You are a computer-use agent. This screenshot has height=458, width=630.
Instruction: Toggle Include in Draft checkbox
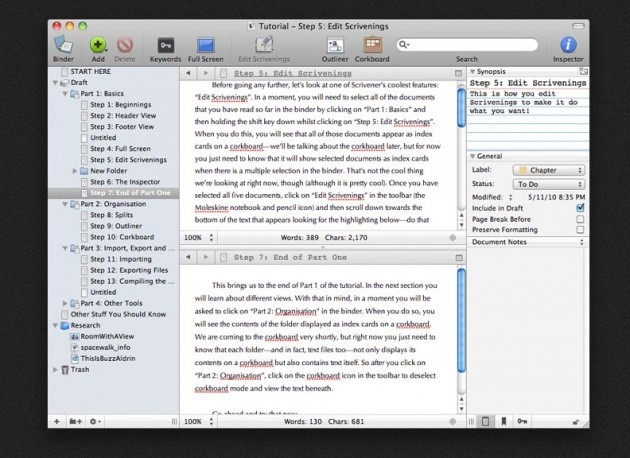[580, 208]
